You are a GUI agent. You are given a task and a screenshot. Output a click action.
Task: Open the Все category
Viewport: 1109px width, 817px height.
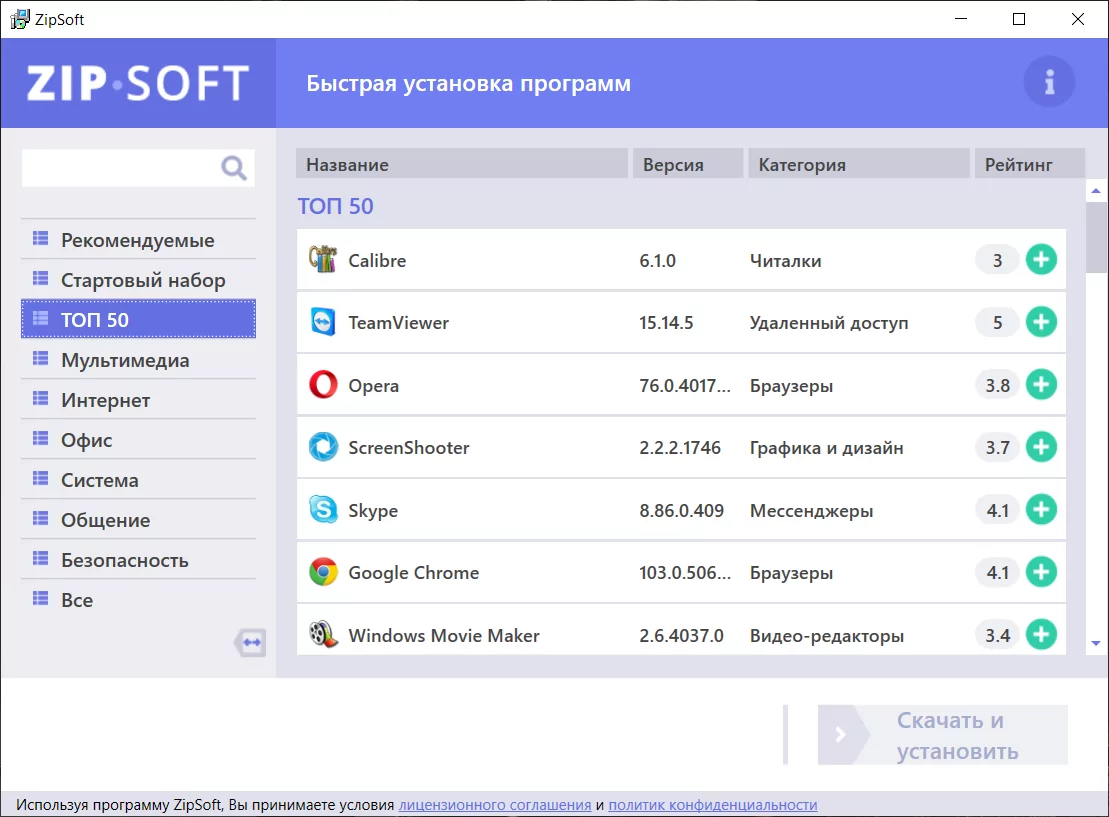tap(138, 600)
